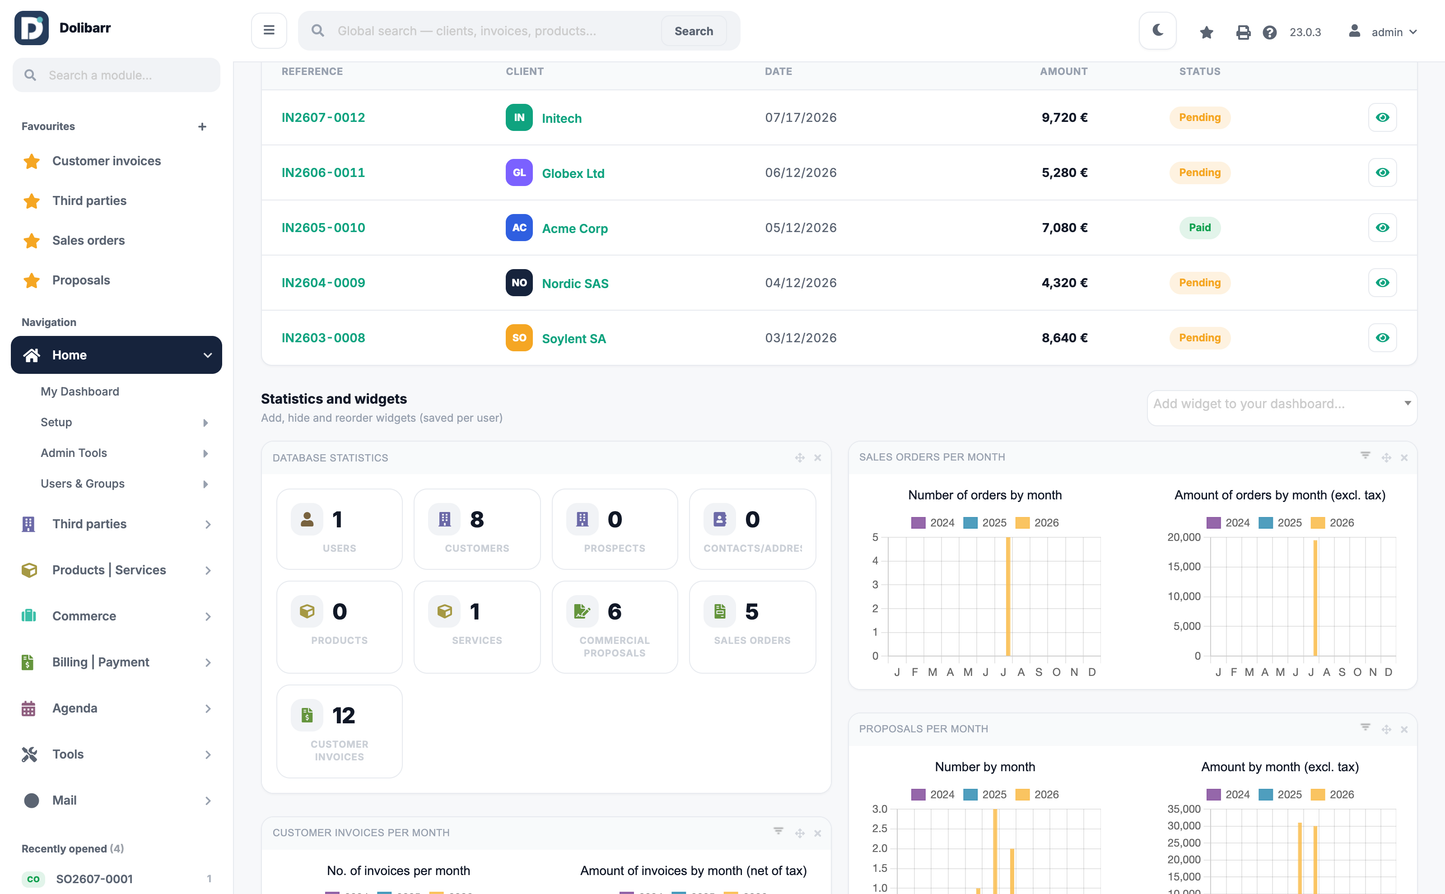Open Initech client page
This screenshot has height=894, width=1445.
(x=562, y=118)
